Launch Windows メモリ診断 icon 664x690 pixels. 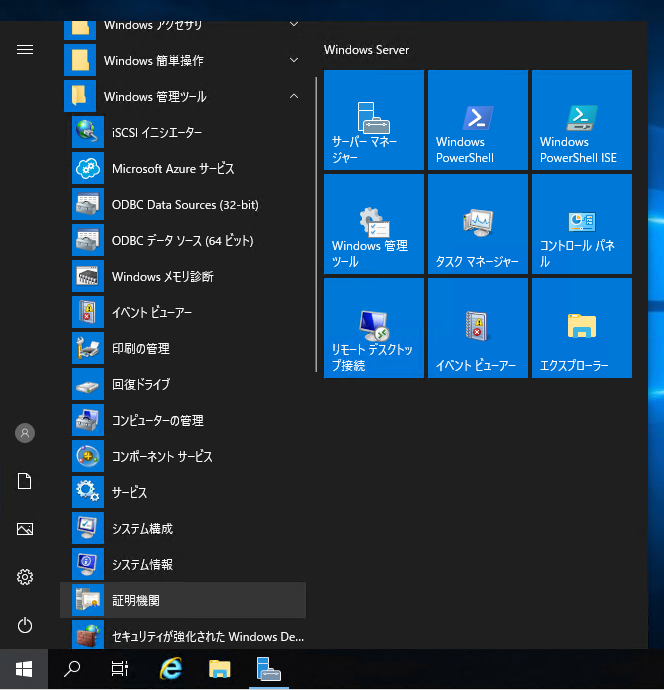click(x=88, y=276)
